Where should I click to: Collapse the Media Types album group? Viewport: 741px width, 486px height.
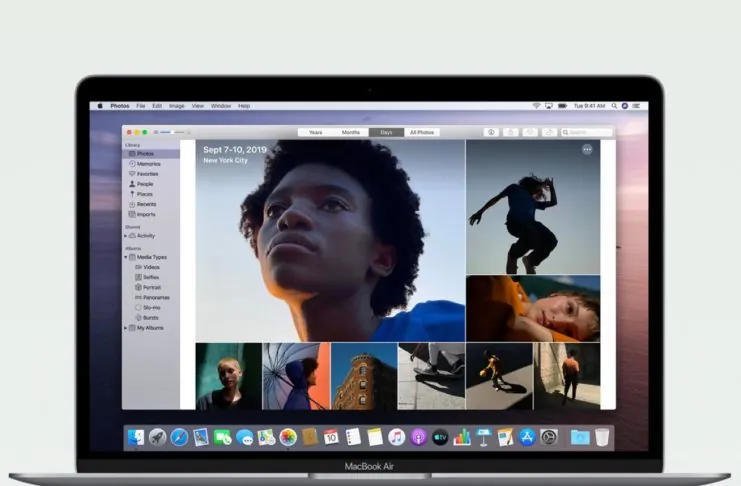[x=126, y=257]
